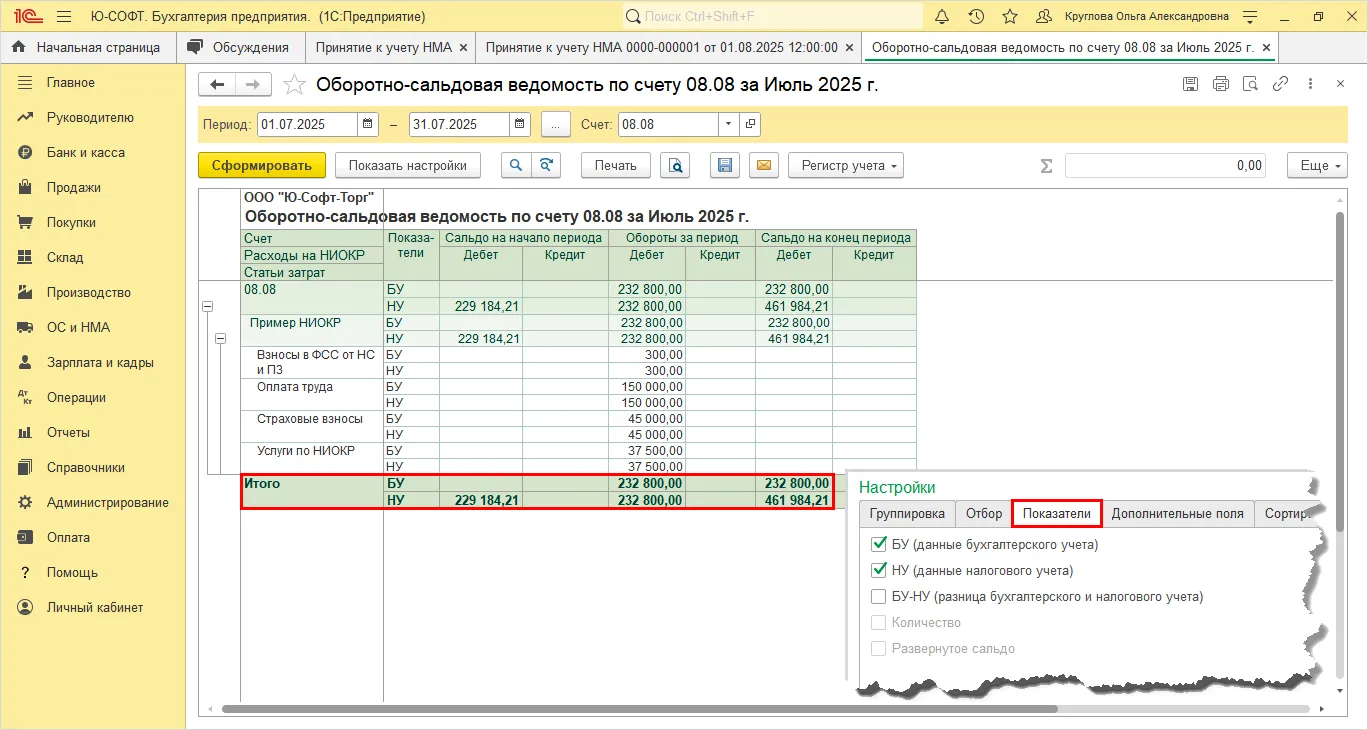Add report to favorites star icon
This screenshot has height=730, width=1368.
(x=294, y=85)
